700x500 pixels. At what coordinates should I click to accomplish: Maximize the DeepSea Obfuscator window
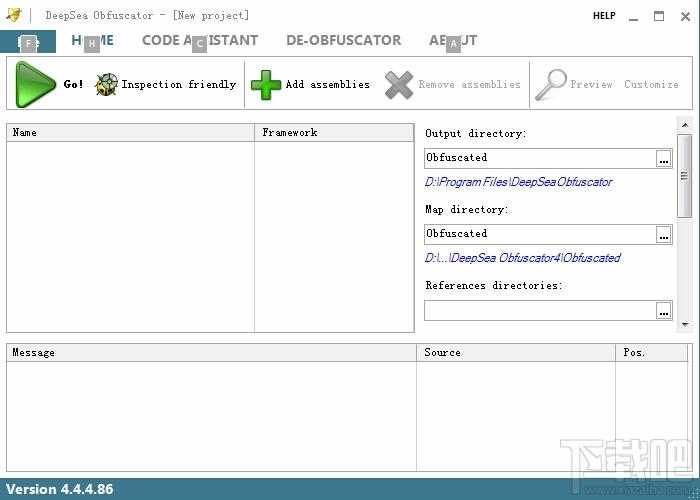659,16
